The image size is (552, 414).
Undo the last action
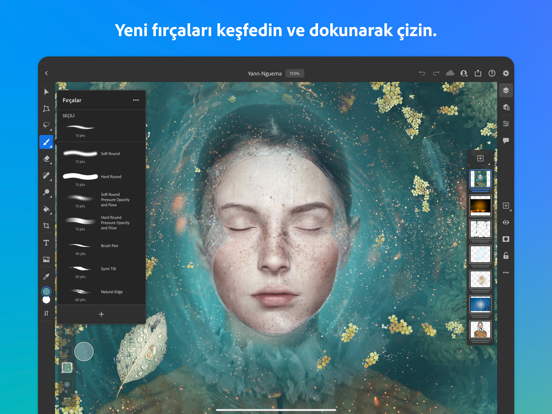(422, 73)
